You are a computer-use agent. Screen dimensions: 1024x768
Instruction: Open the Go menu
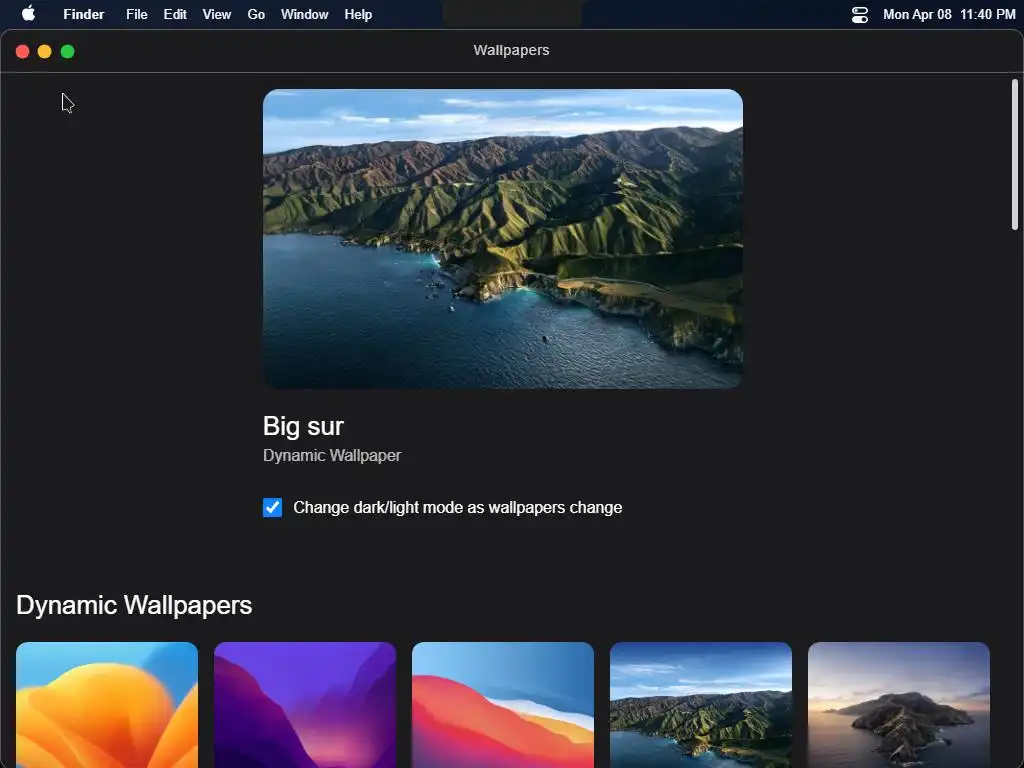[256, 14]
